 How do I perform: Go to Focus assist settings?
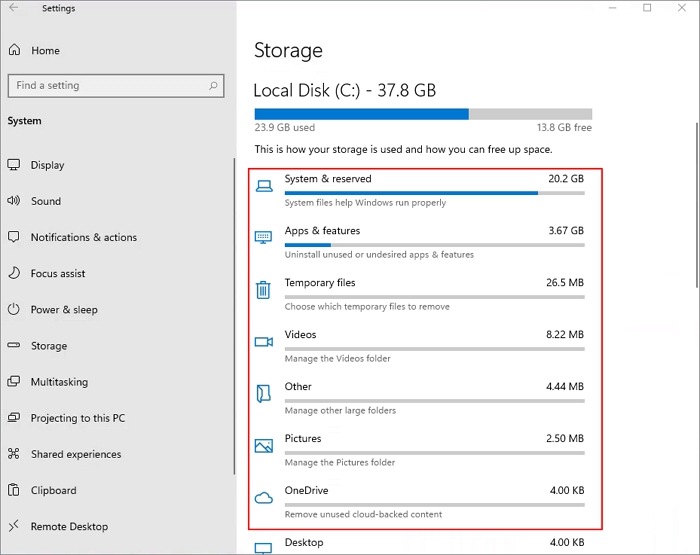pos(58,273)
